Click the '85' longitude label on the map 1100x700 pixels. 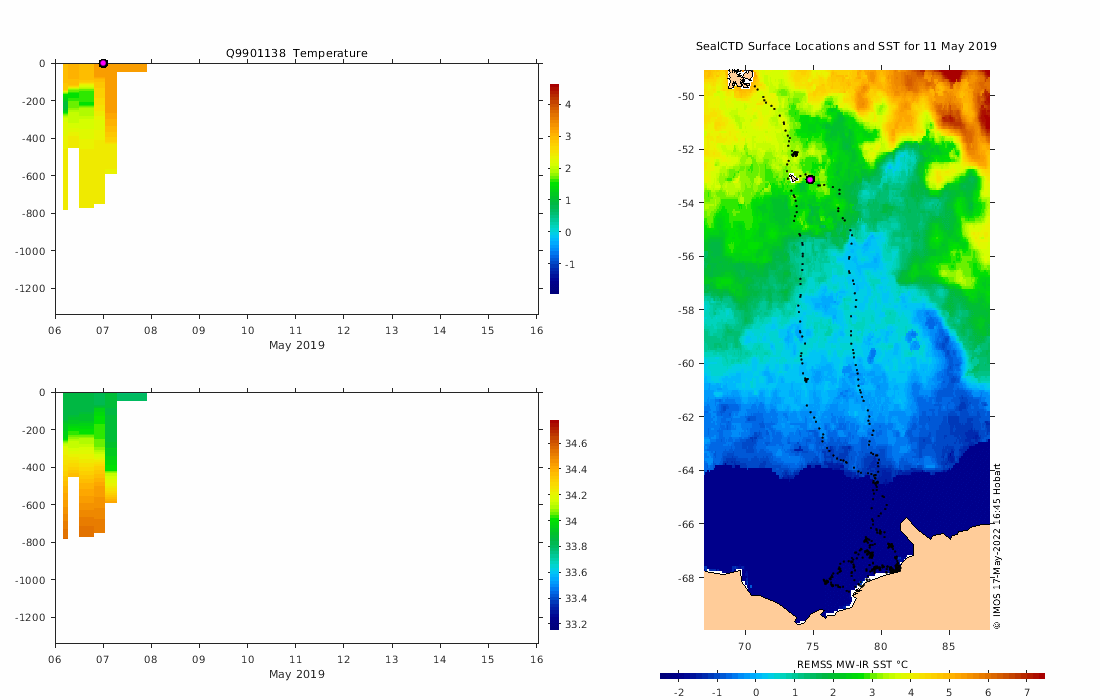click(948, 647)
